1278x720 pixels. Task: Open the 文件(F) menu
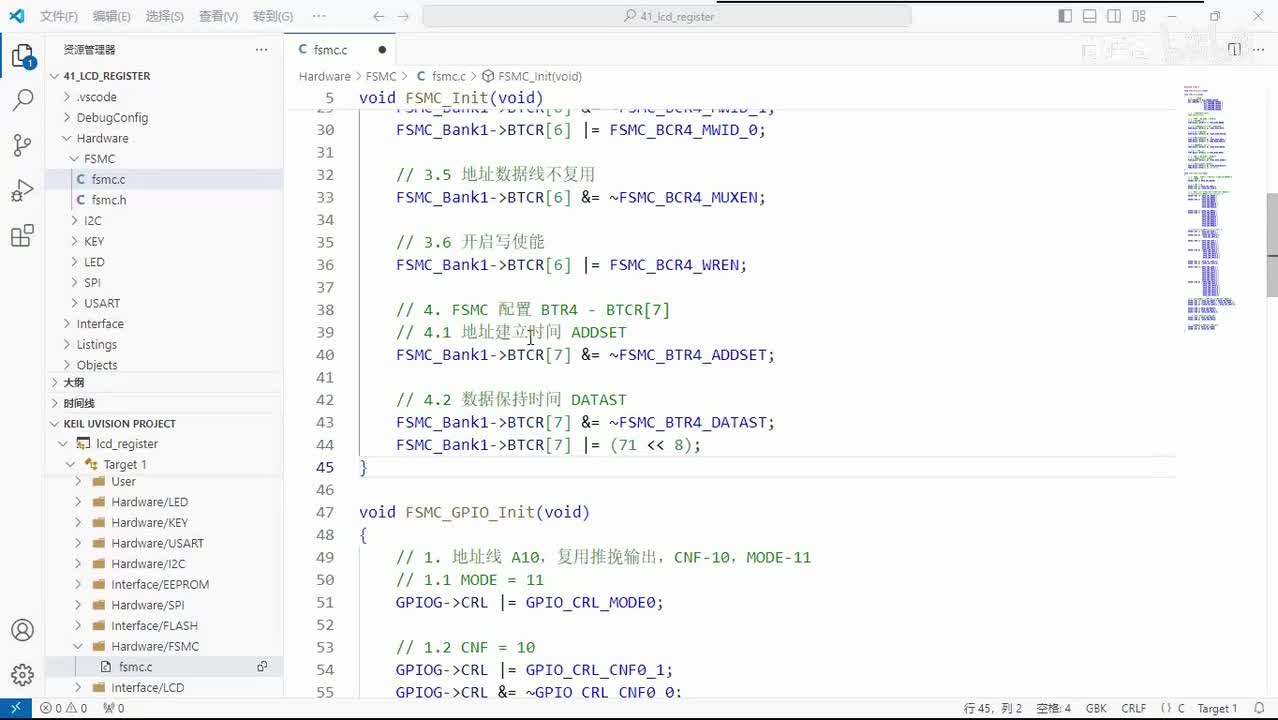pos(59,16)
